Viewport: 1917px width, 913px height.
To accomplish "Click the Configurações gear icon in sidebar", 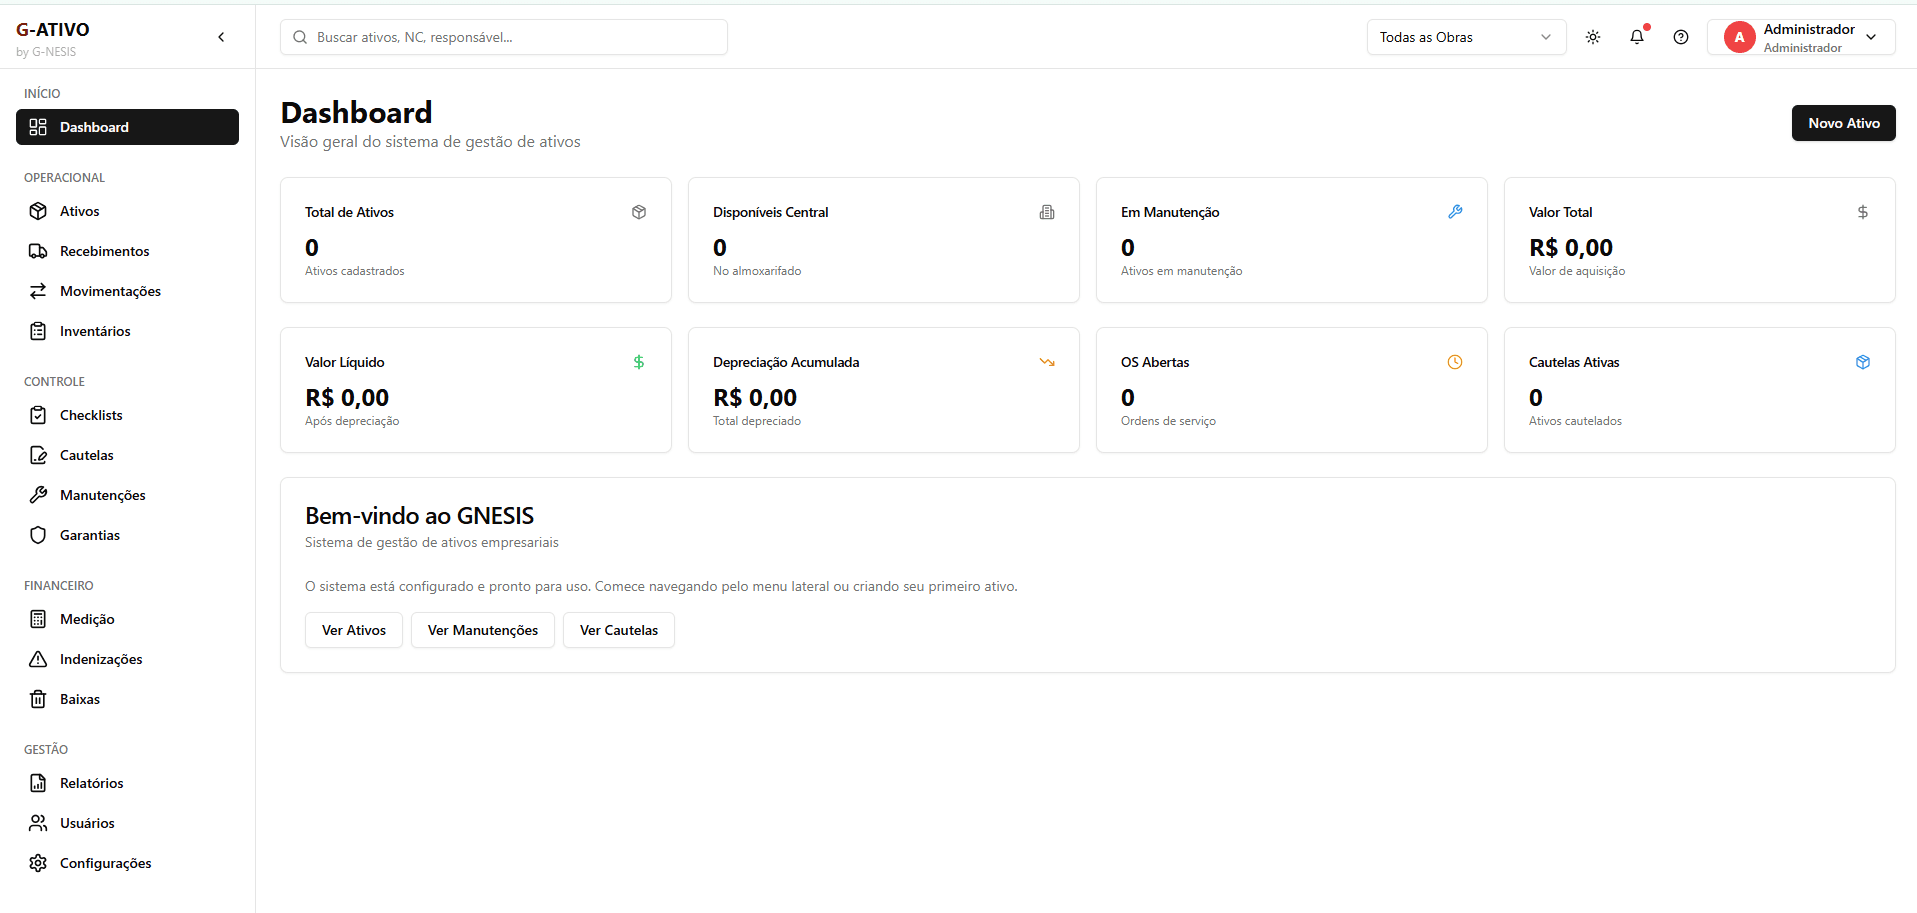I will pos(38,863).
